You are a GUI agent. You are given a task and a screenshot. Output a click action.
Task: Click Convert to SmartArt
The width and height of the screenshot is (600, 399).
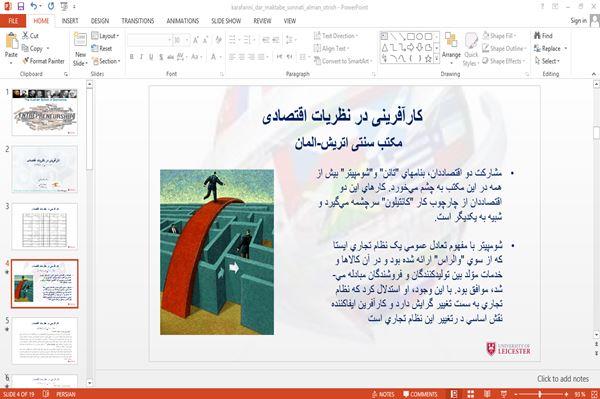(343, 61)
